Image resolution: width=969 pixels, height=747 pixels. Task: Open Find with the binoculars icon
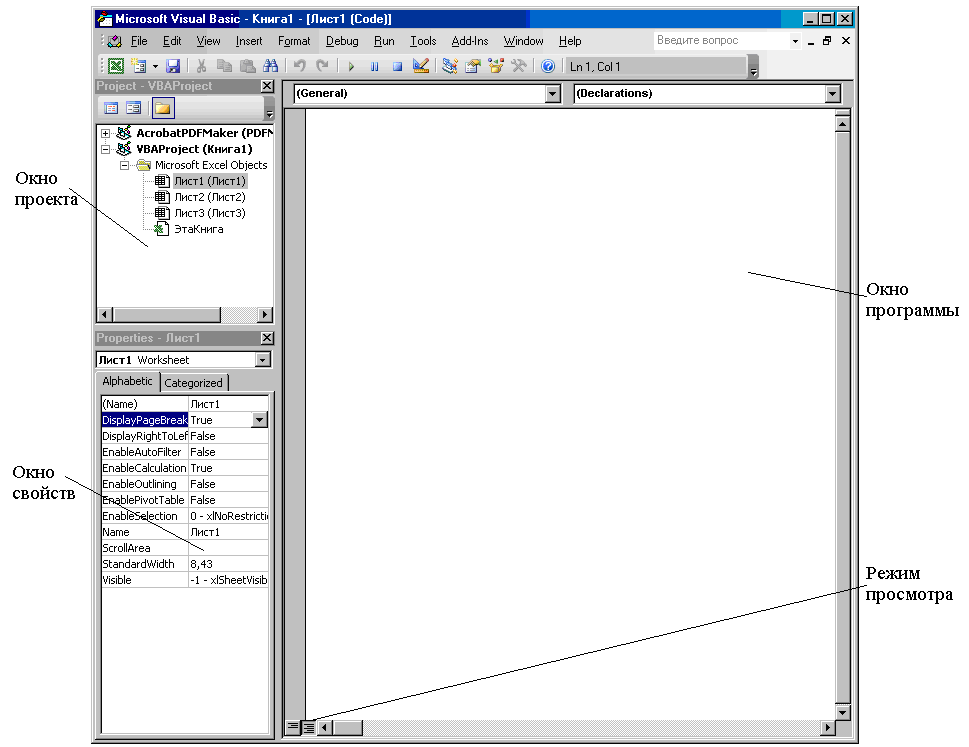(270, 66)
